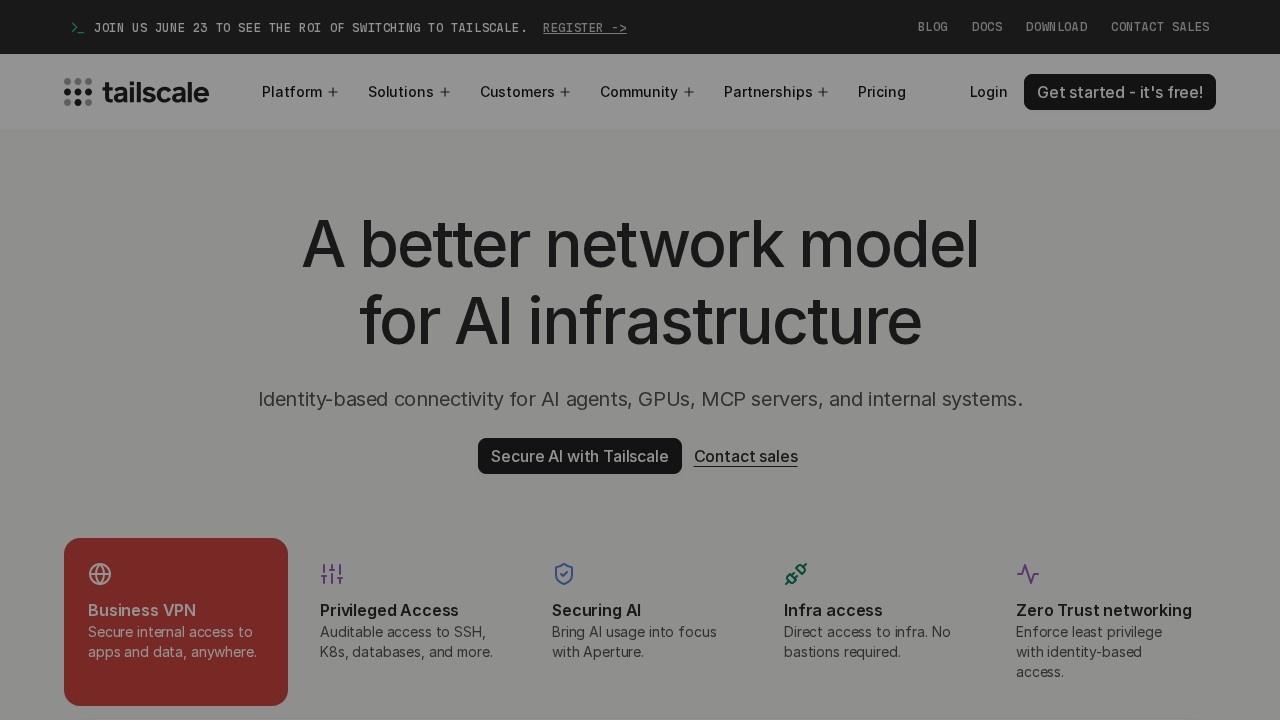The image size is (1280, 720).
Task: Open the Pricing page
Action: point(882,92)
